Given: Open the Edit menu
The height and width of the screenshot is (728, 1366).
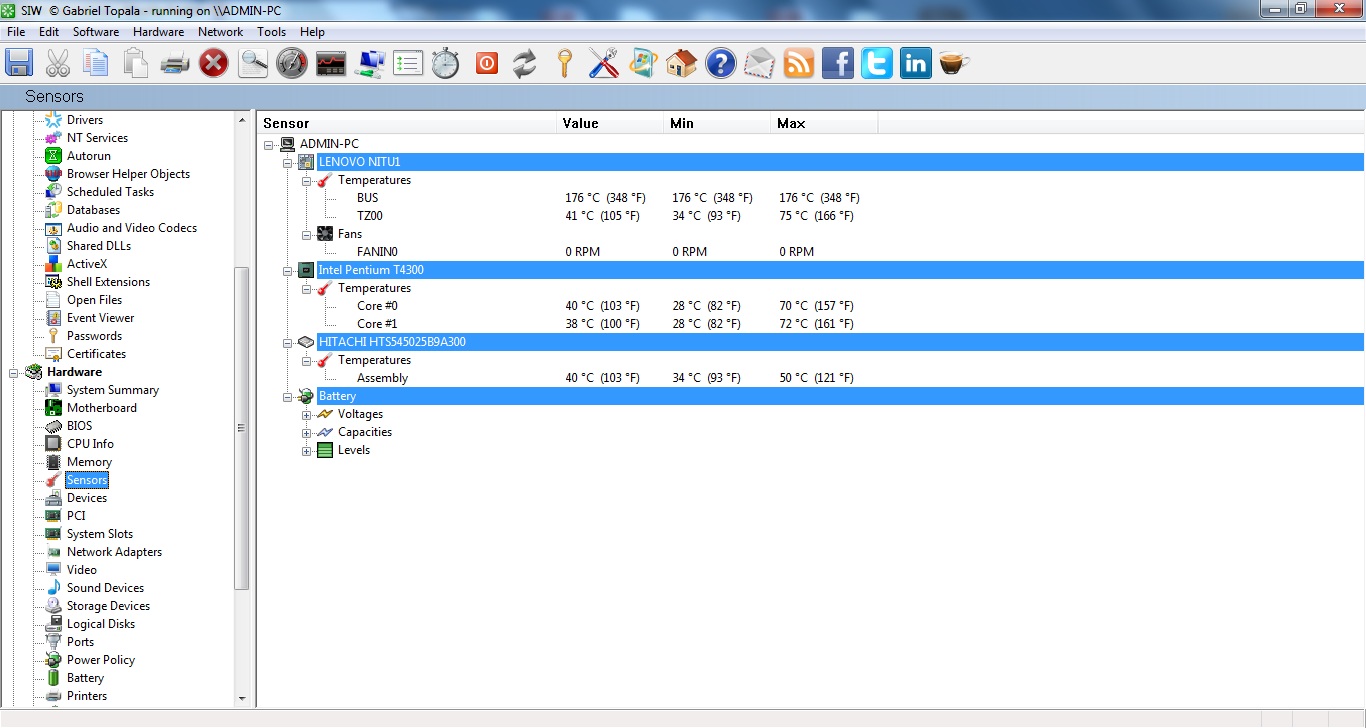Looking at the screenshot, I should 49,32.
